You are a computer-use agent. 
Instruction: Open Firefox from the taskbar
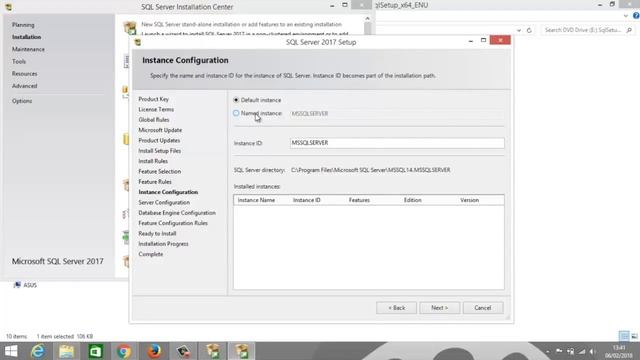pos(154,351)
